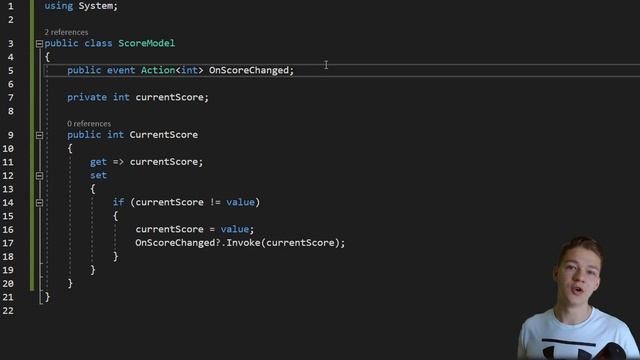Viewport: 640px width, 360px height.
Task: Click the 'int' type on line 7
Action: click(121, 97)
